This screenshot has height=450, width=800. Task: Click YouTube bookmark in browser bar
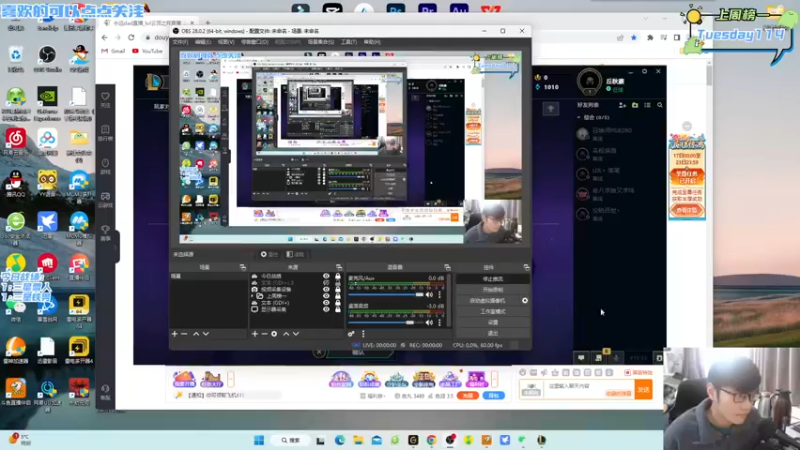pyautogui.click(x=147, y=51)
